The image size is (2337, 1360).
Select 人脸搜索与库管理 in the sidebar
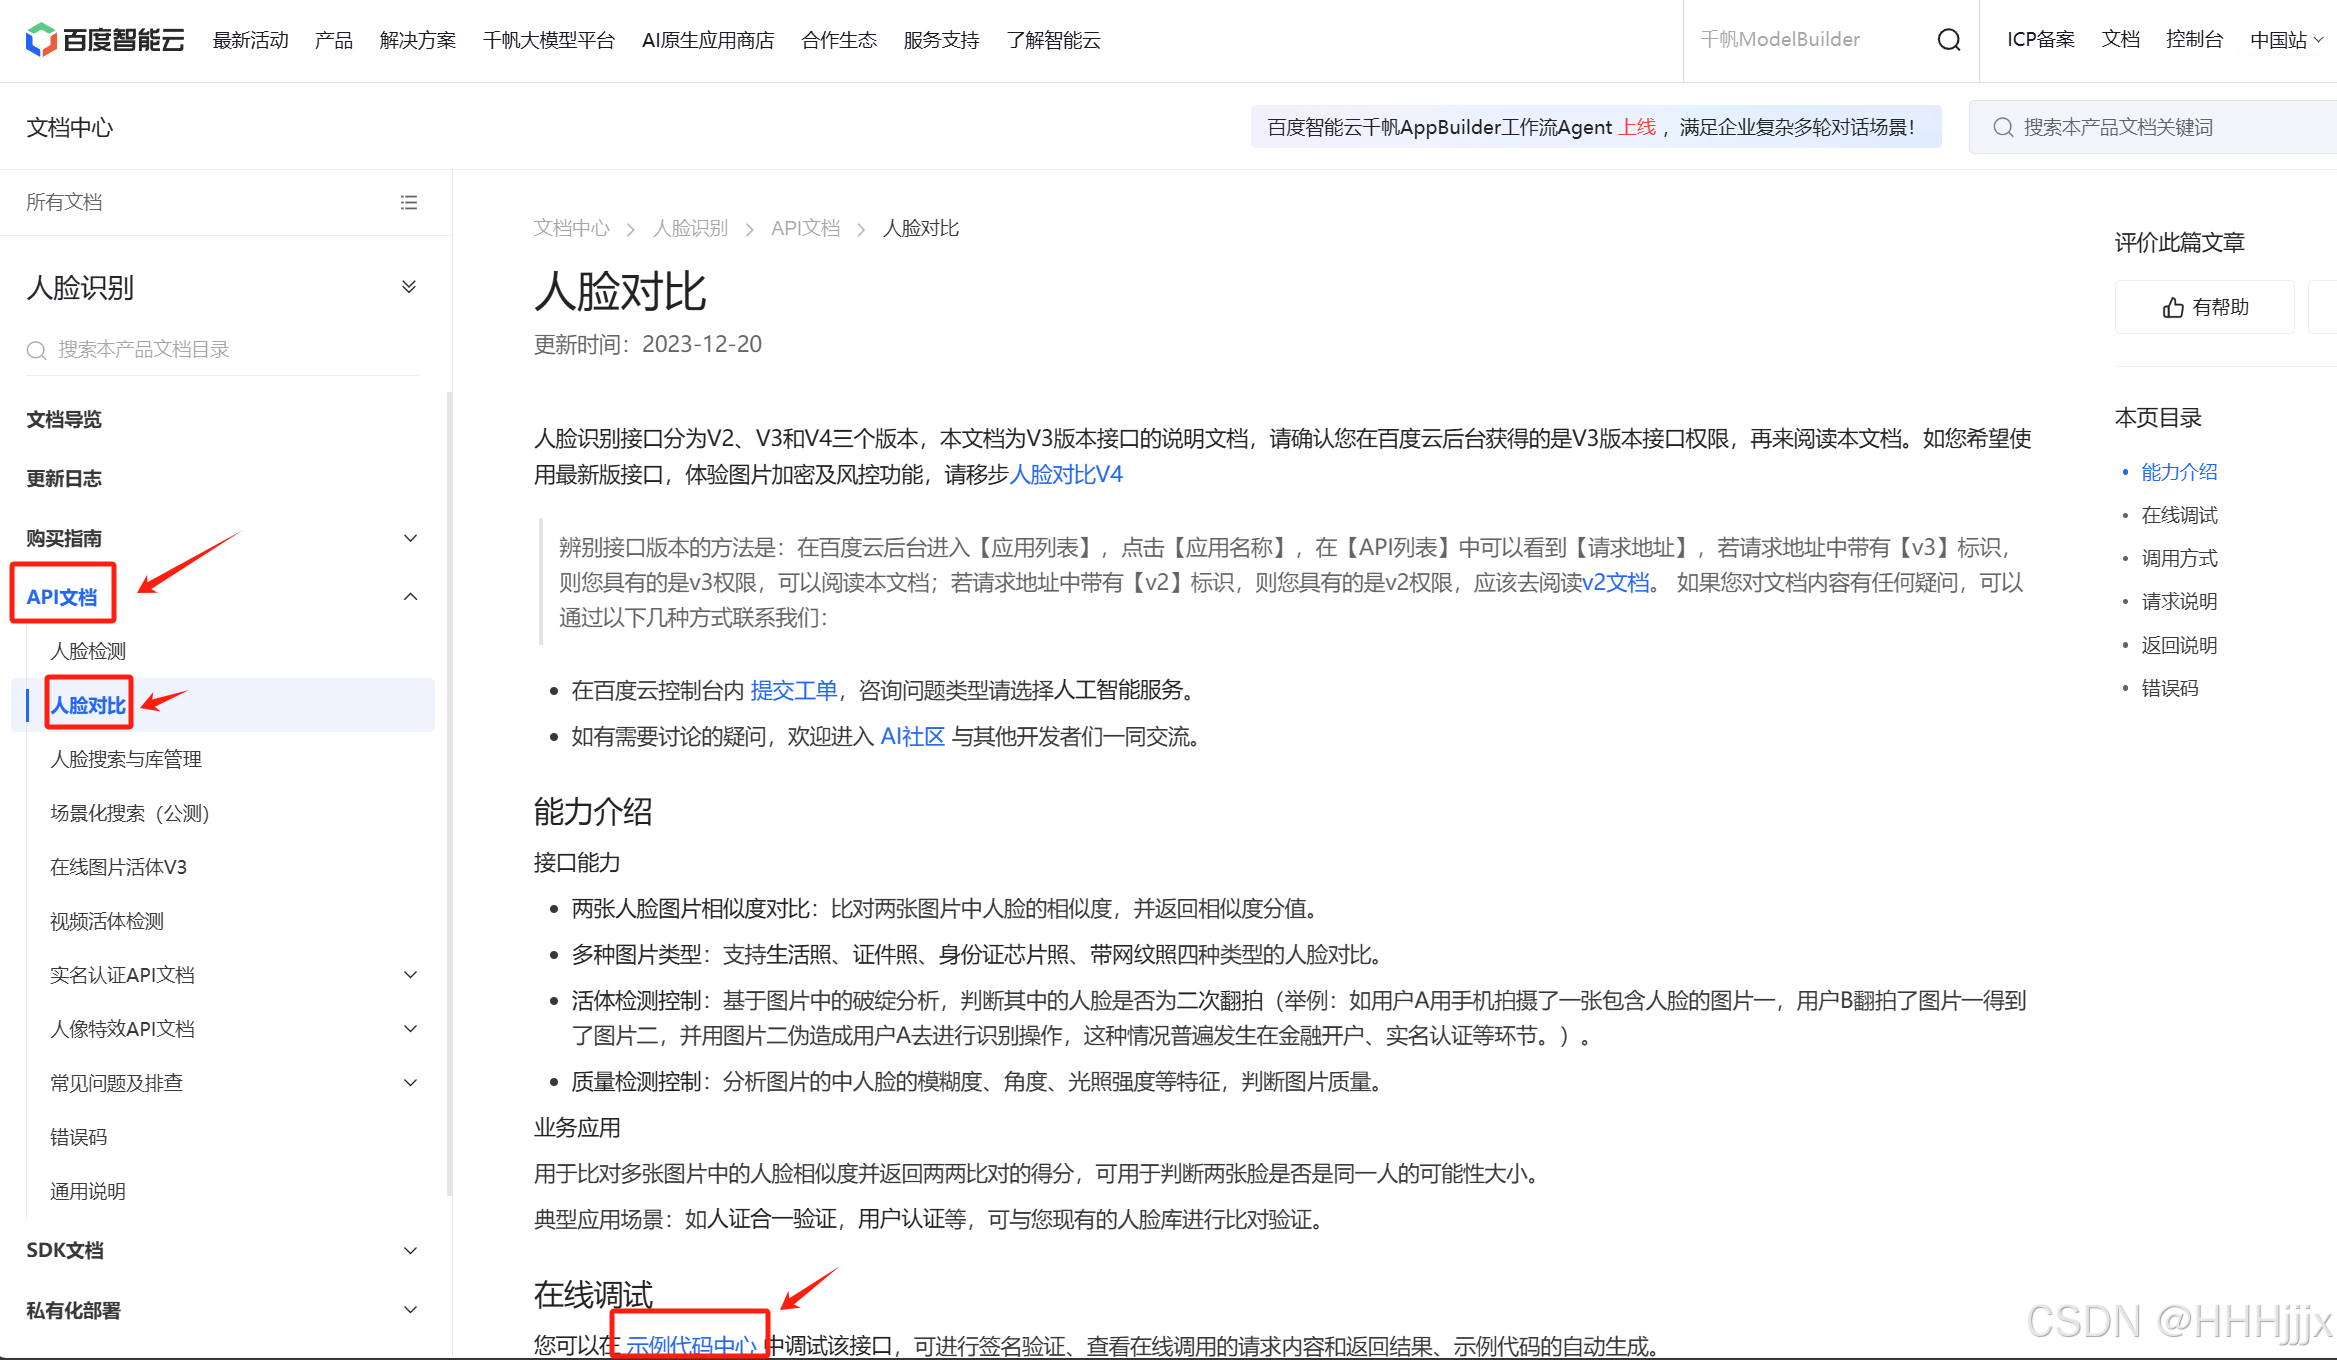click(x=126, y=759)
